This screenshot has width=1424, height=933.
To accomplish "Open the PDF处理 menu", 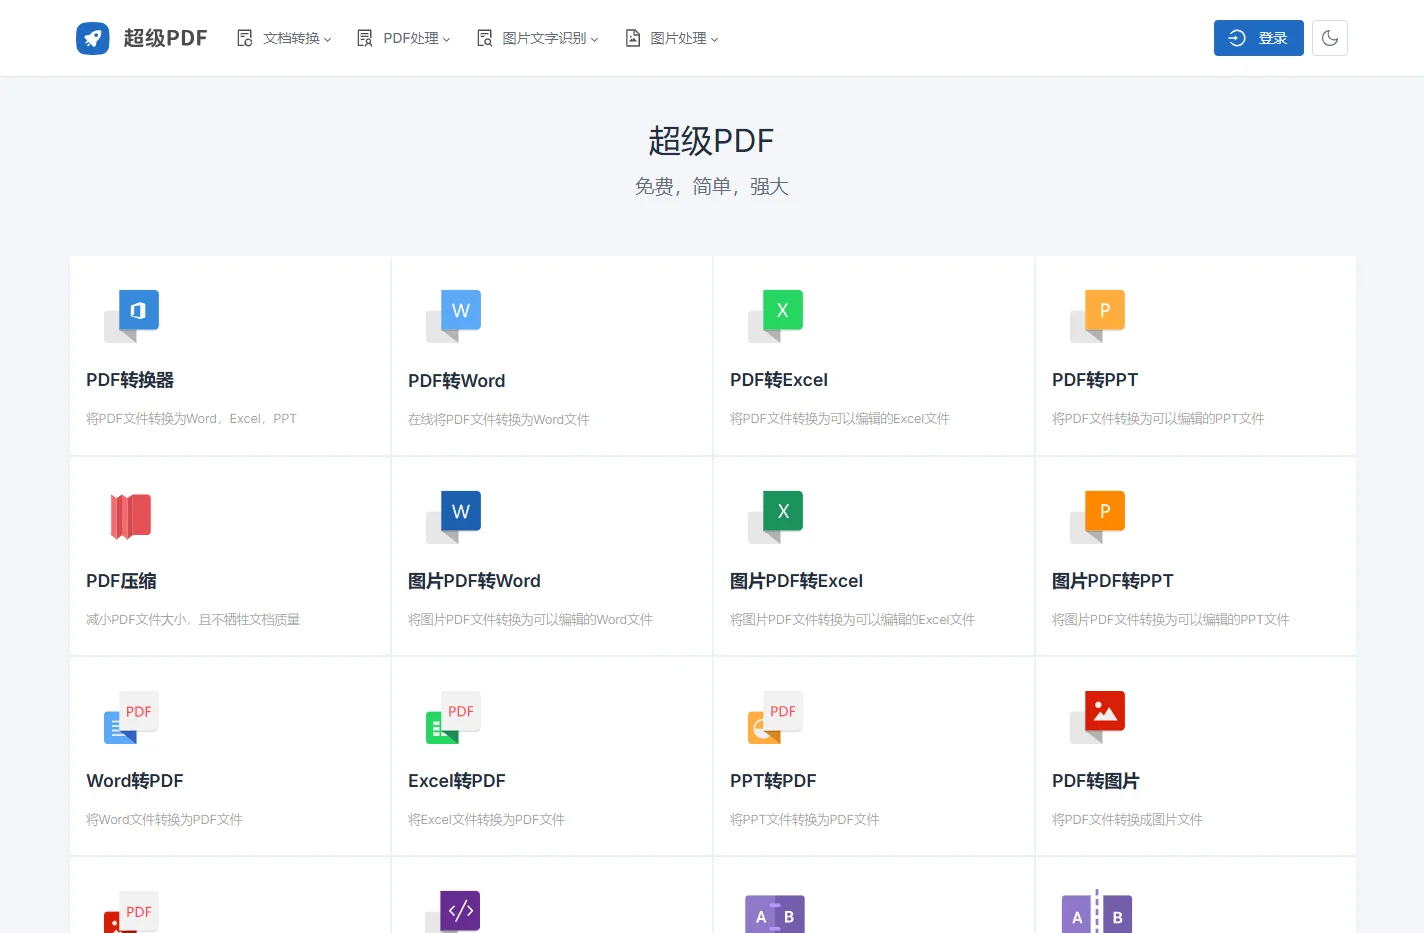I will point(404,38).
